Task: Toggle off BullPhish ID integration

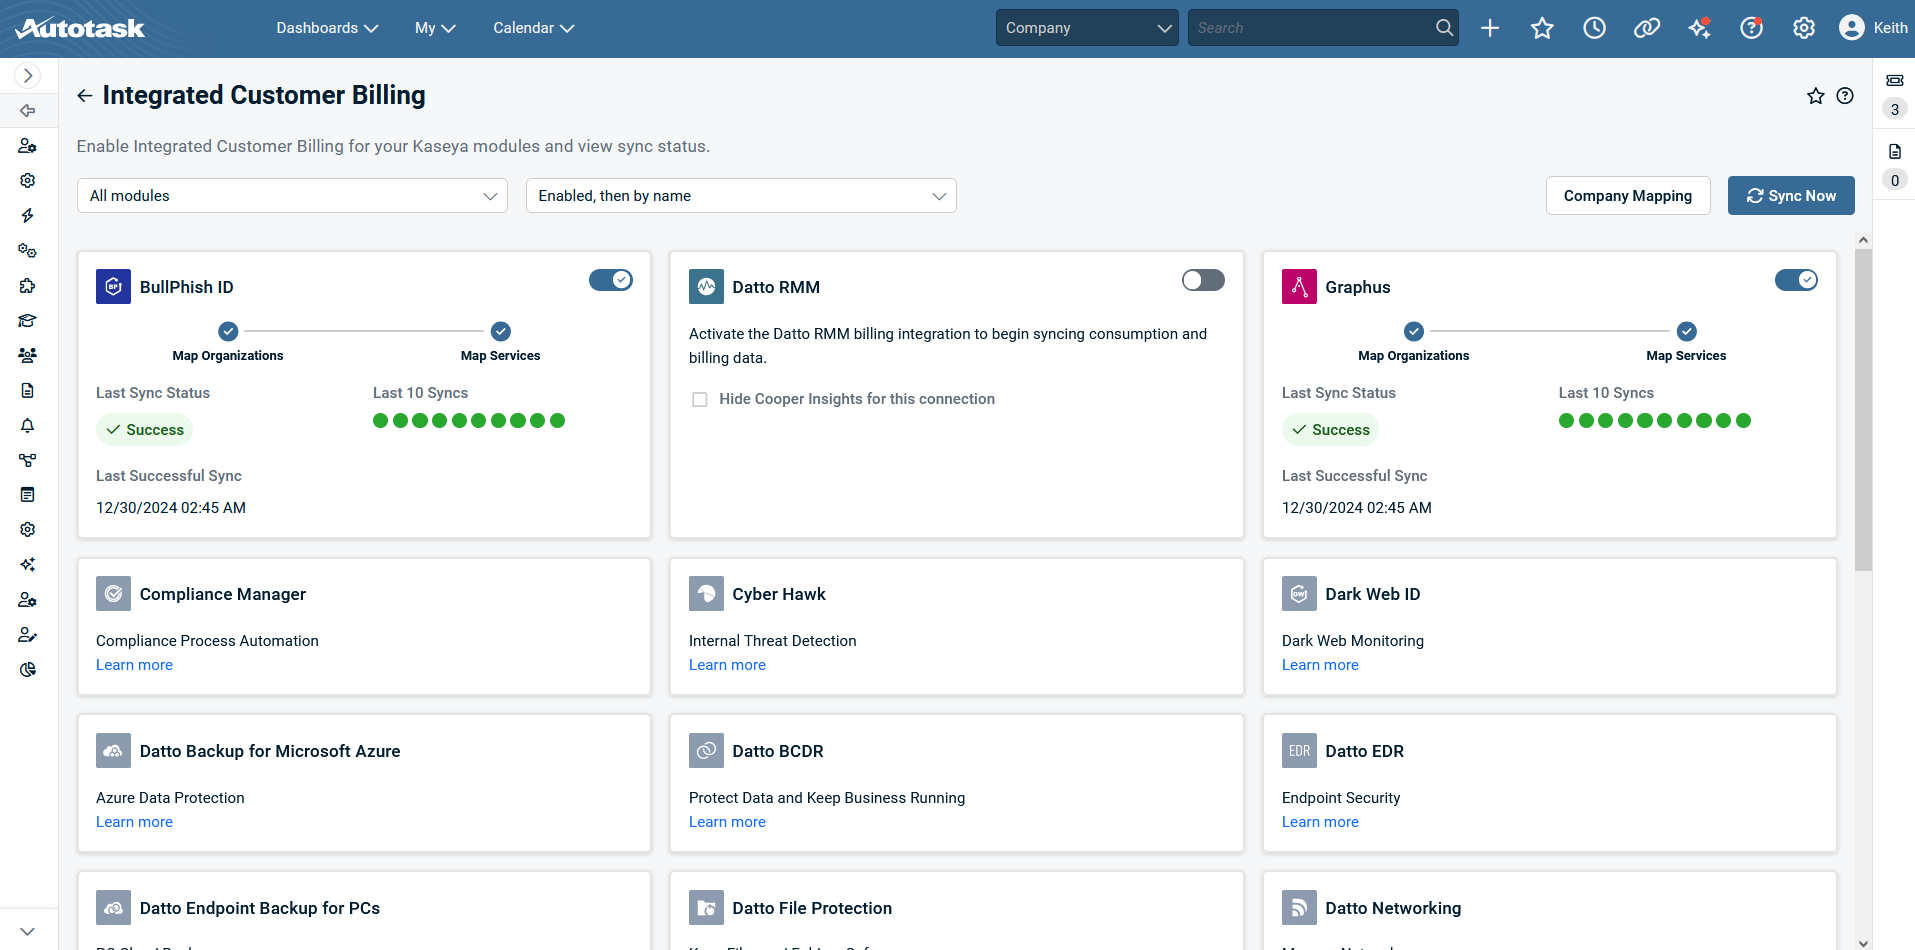Action: coord(611,280)
